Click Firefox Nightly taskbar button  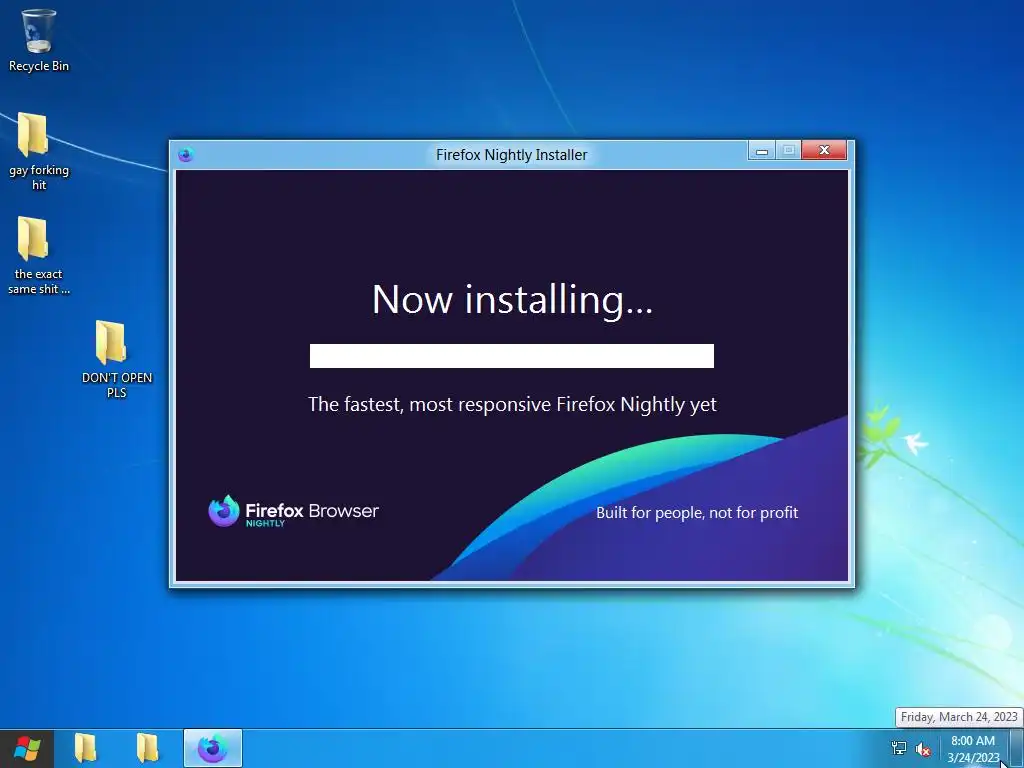(x=213, y=748)
